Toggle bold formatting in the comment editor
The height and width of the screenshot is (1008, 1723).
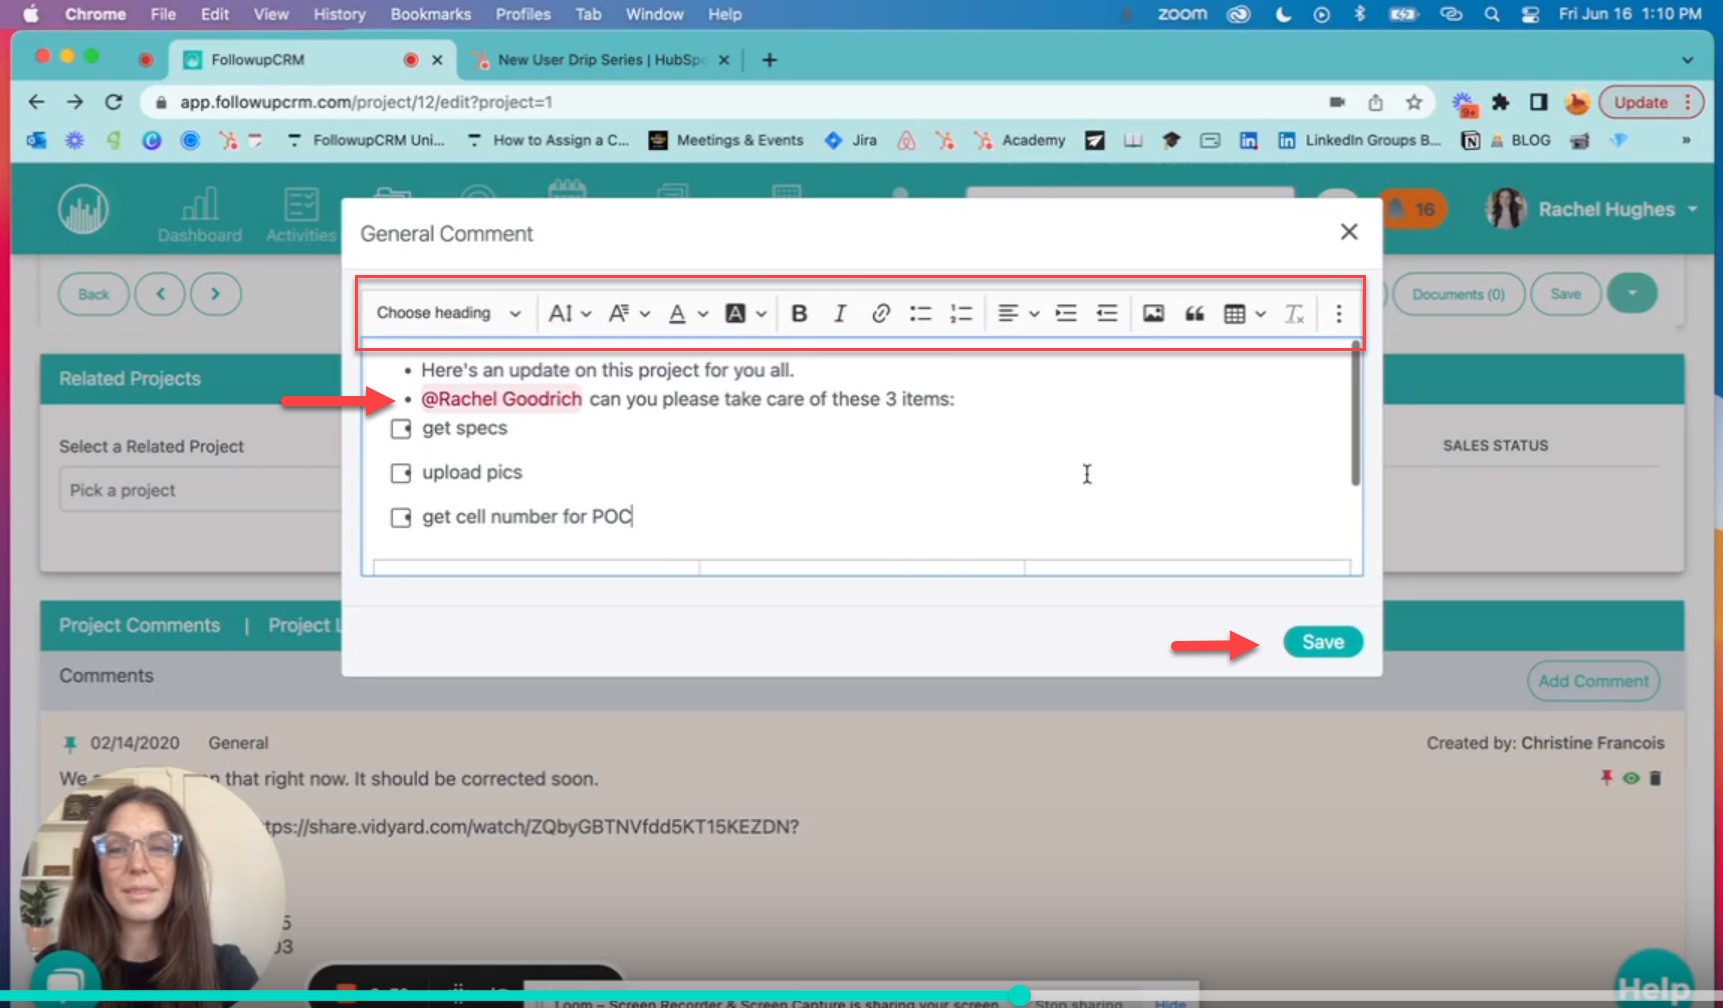[799, 313]
